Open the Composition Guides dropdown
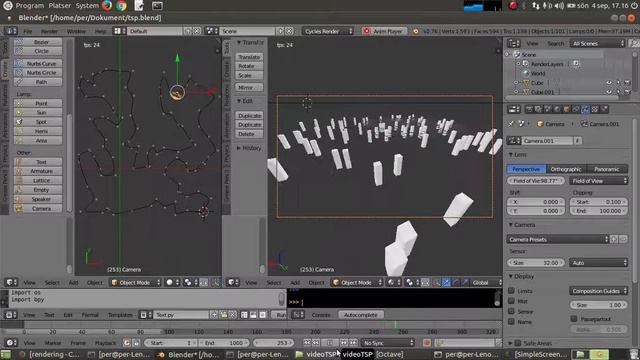The image size is (640, 360). point(598,291)
